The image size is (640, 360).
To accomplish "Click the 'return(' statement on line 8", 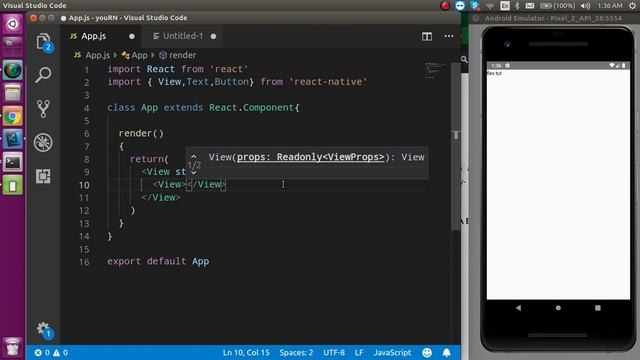I will pyautogui.click(x=149, y=159).
